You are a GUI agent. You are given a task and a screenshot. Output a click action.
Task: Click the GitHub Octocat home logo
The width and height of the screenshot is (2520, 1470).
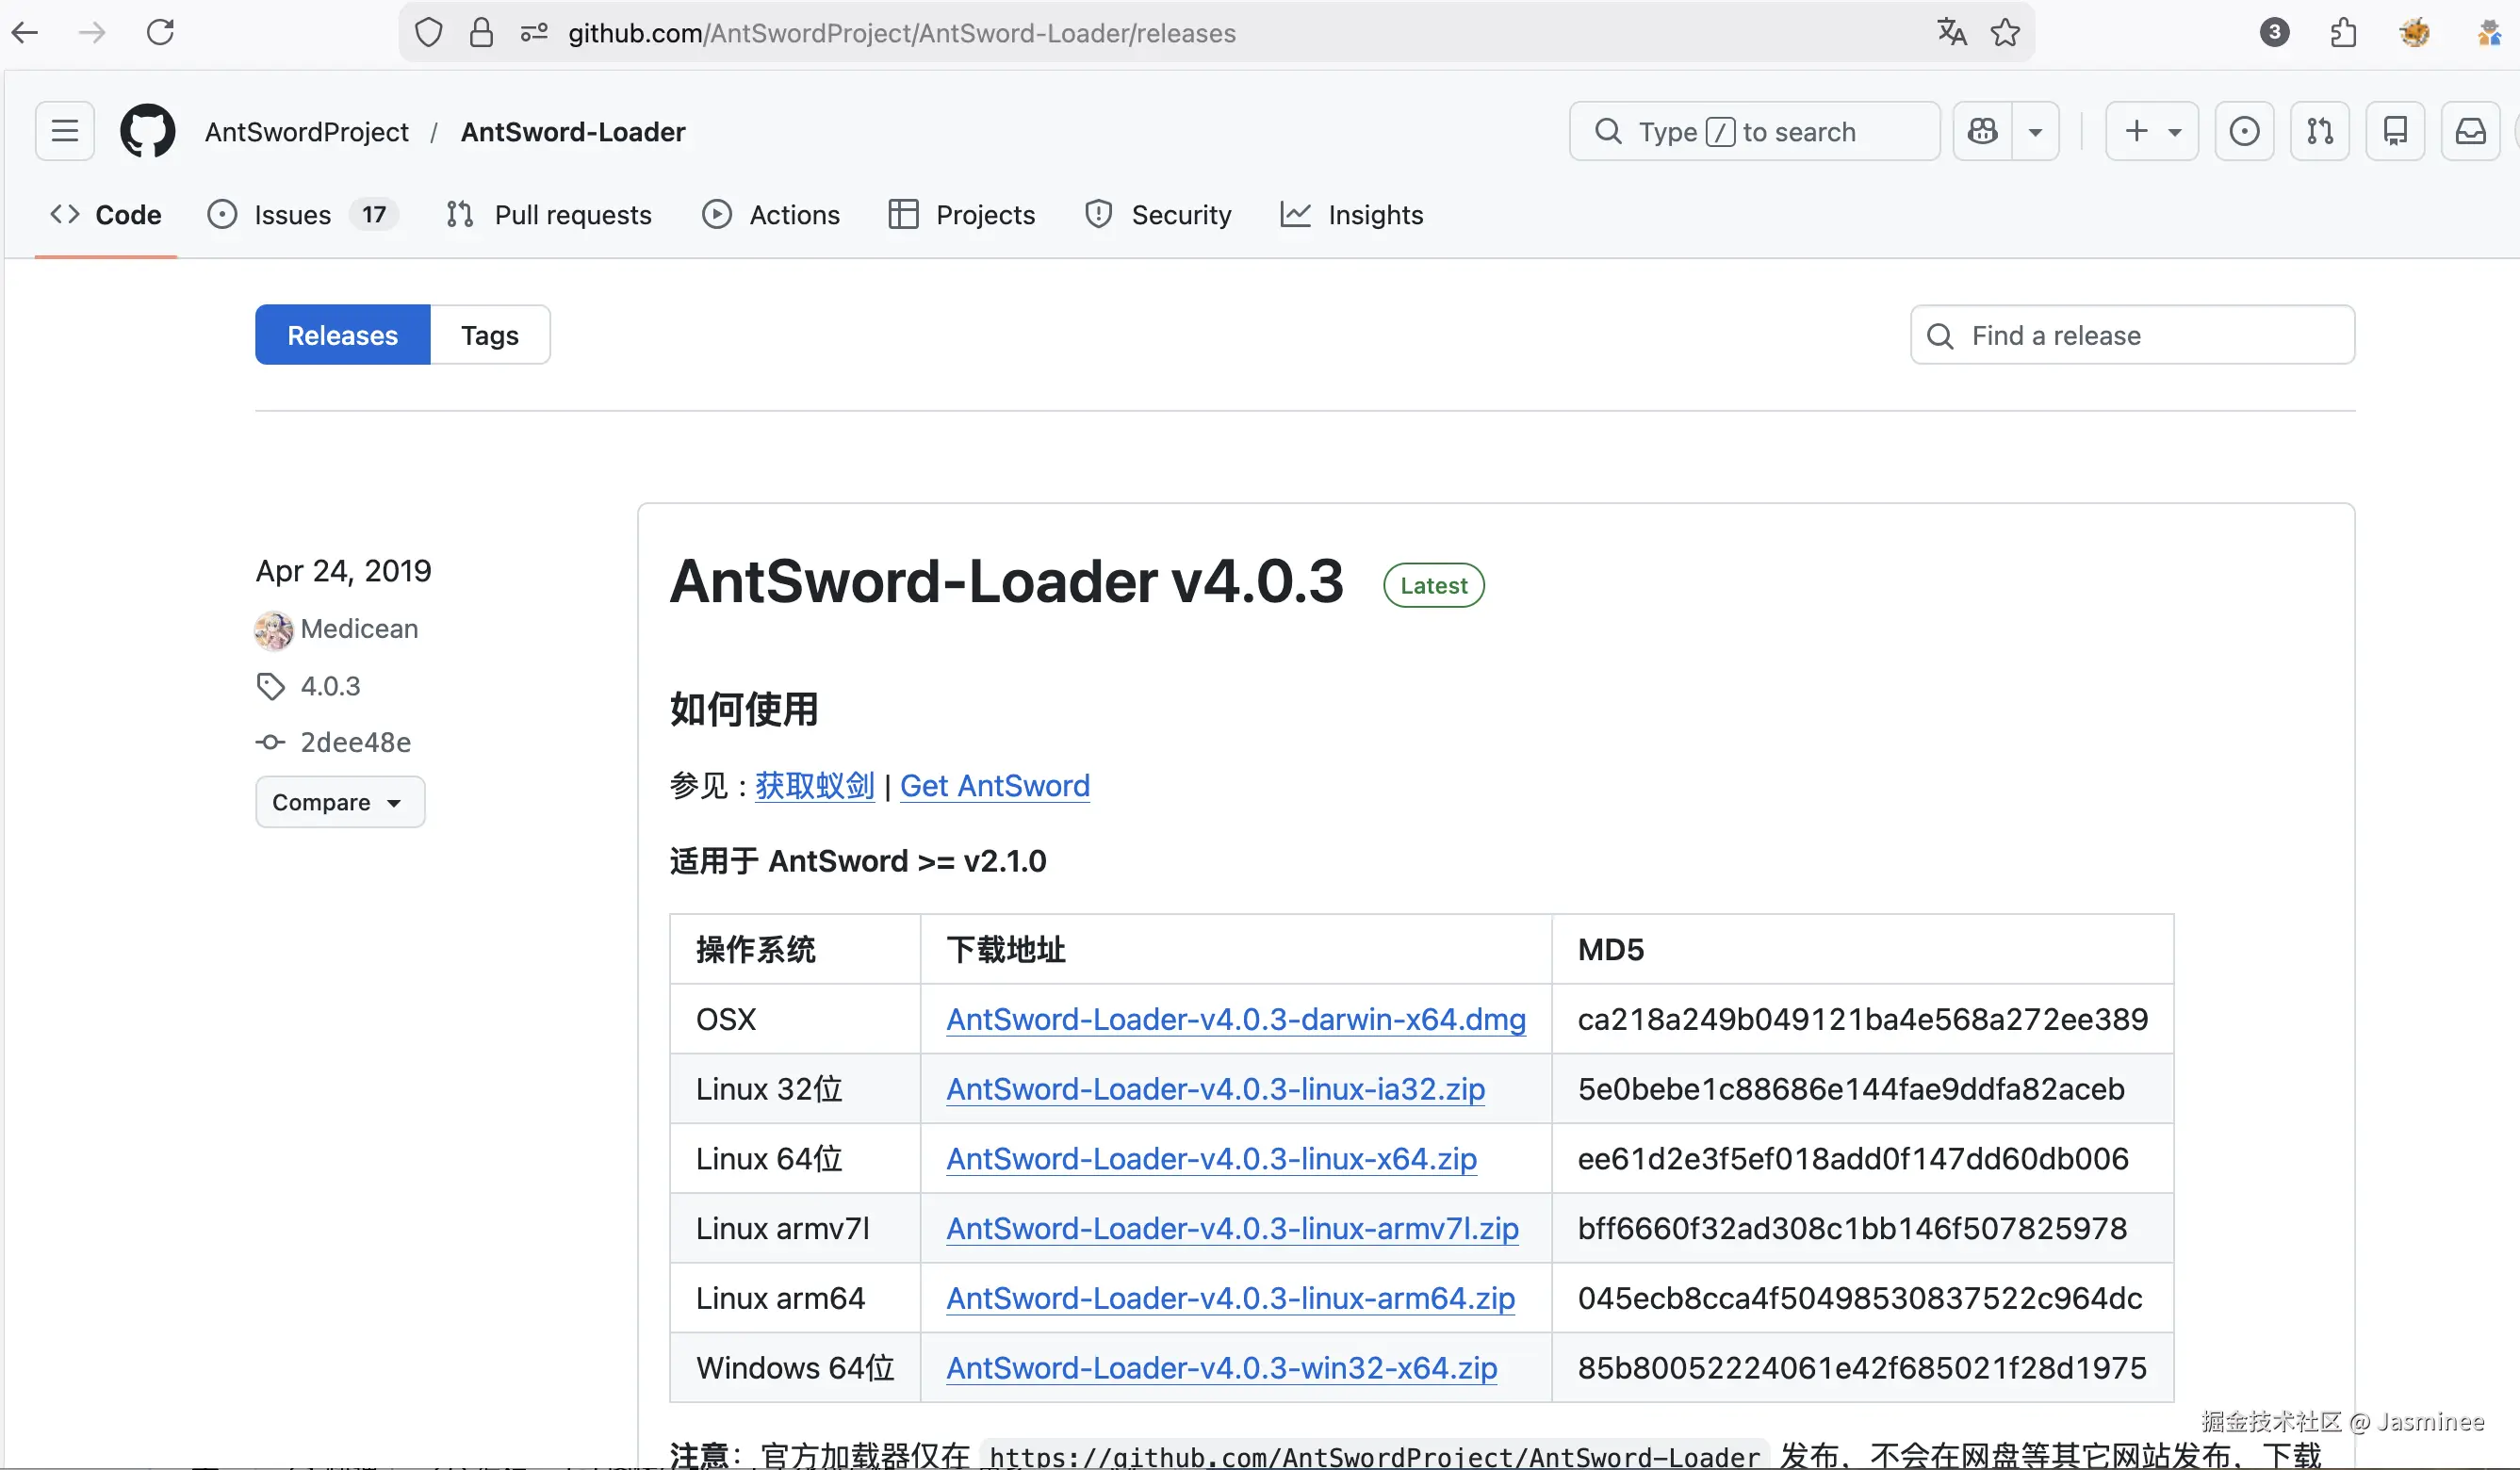(x=147, y=131)
